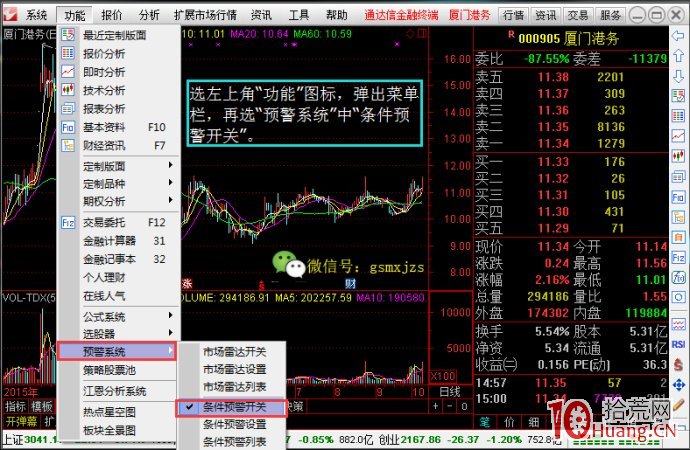
Task: Click the custom layout icon in the right sidebar
Action: 678,95
